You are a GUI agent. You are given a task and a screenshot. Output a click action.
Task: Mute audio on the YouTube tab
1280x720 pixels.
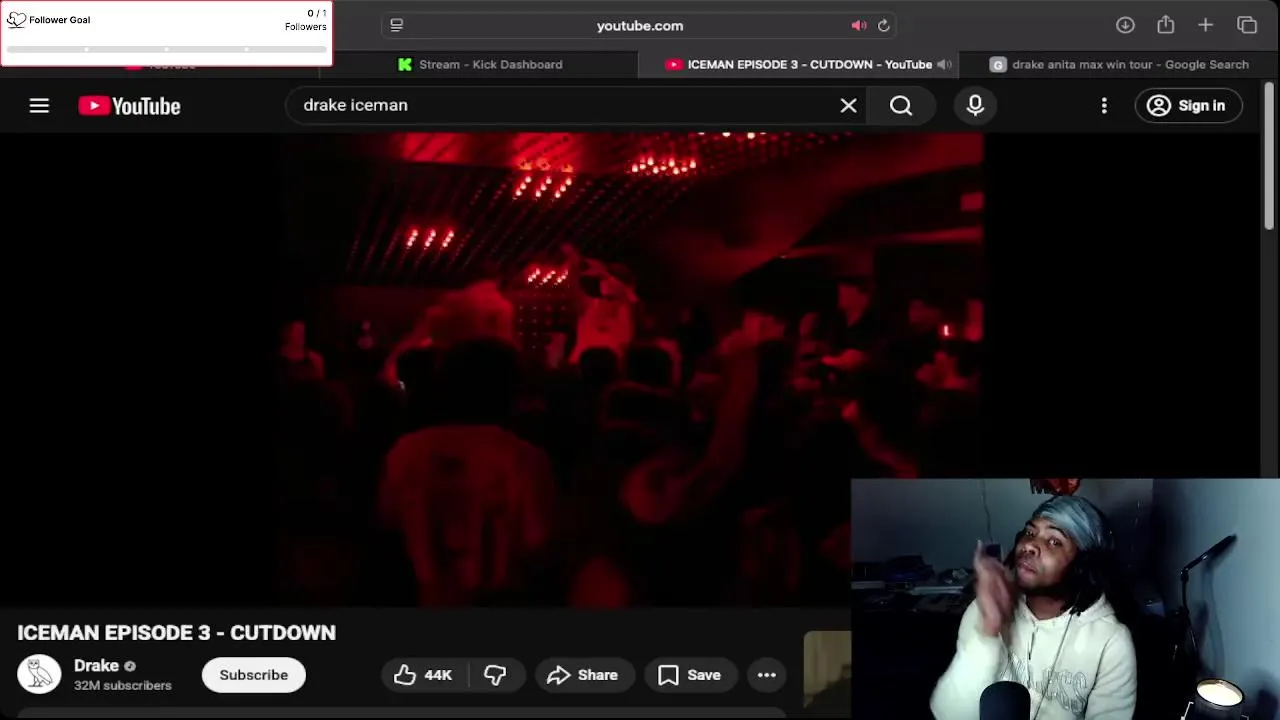(x=944, y=64)
